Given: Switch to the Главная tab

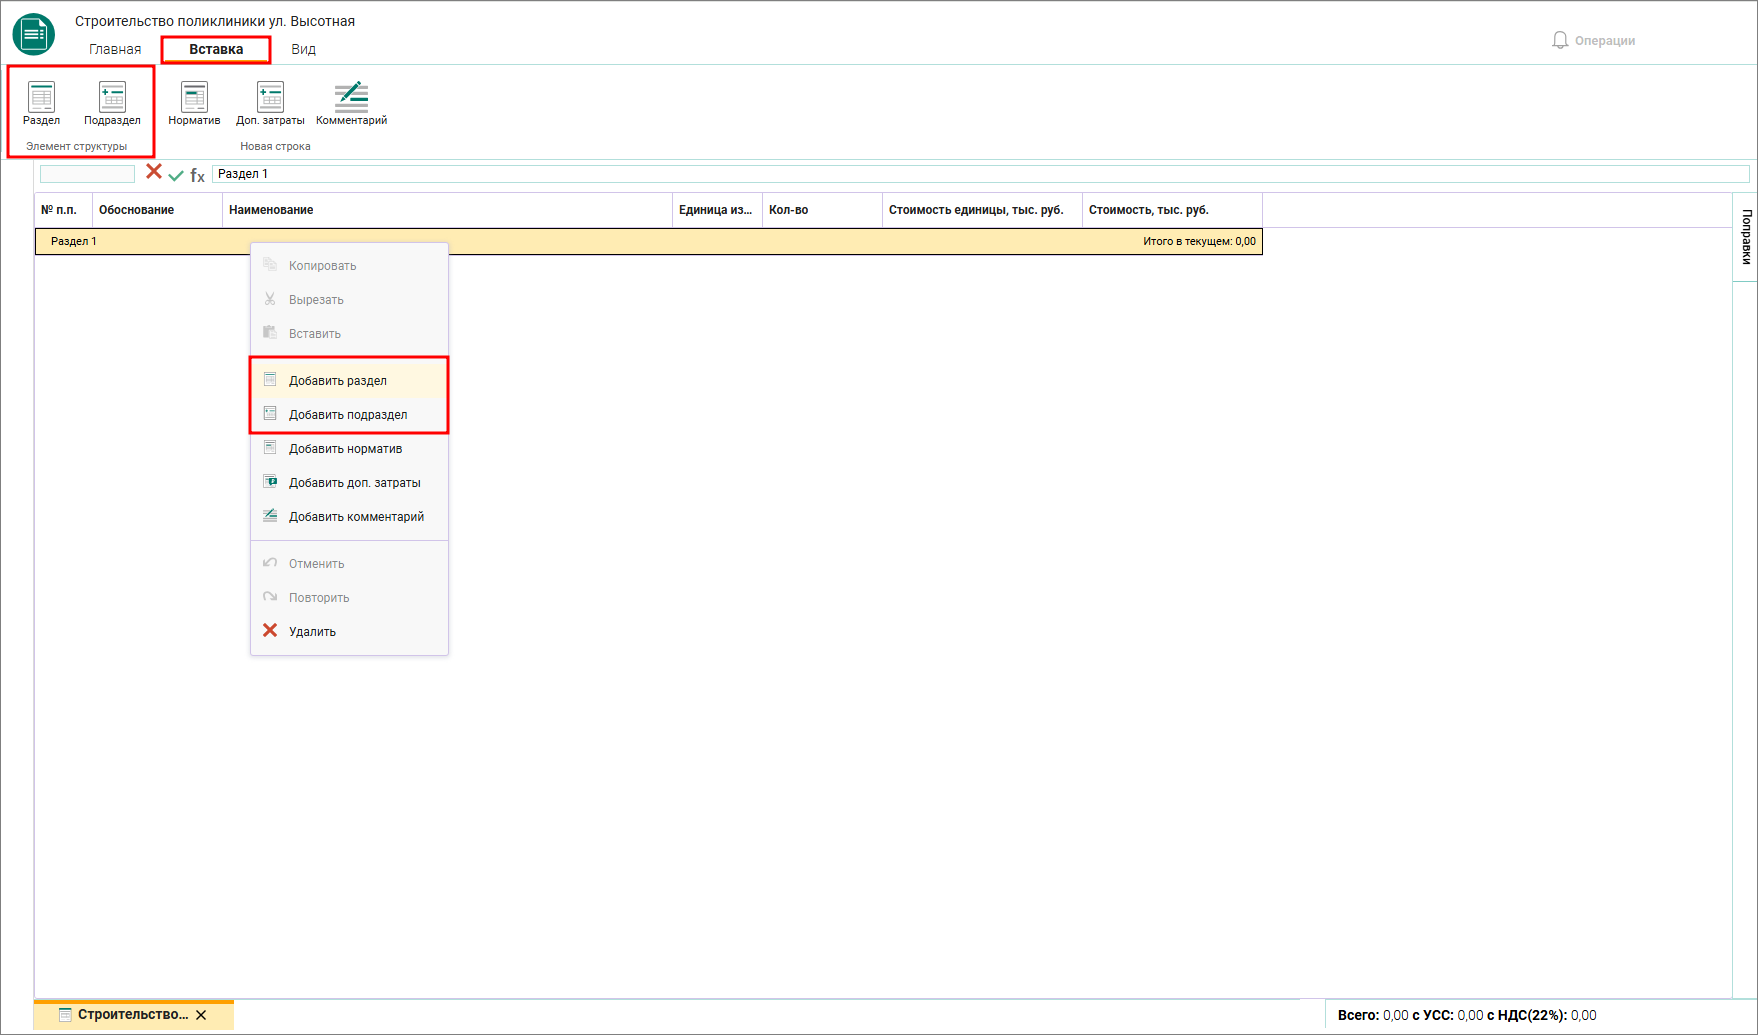Looking at the screenshot, I should point(115,49).
